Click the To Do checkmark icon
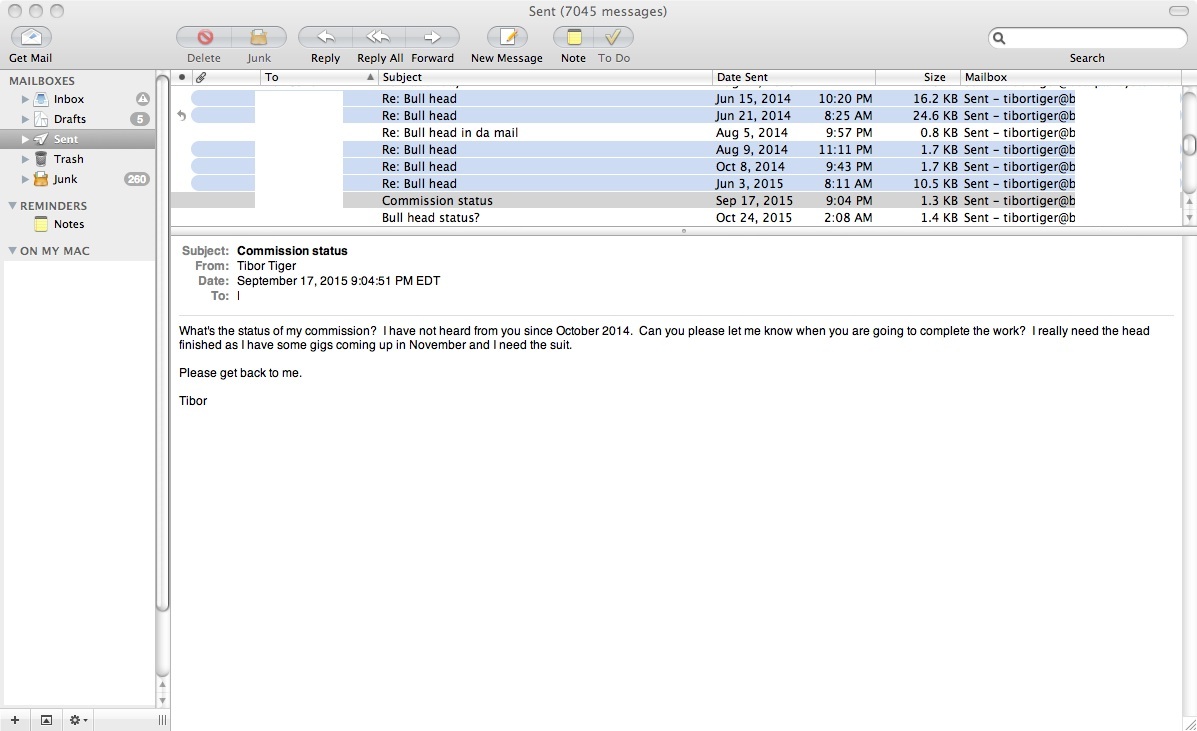This screenshot has height=731, width=1197. pyautogui.click(x=613, y=37)
